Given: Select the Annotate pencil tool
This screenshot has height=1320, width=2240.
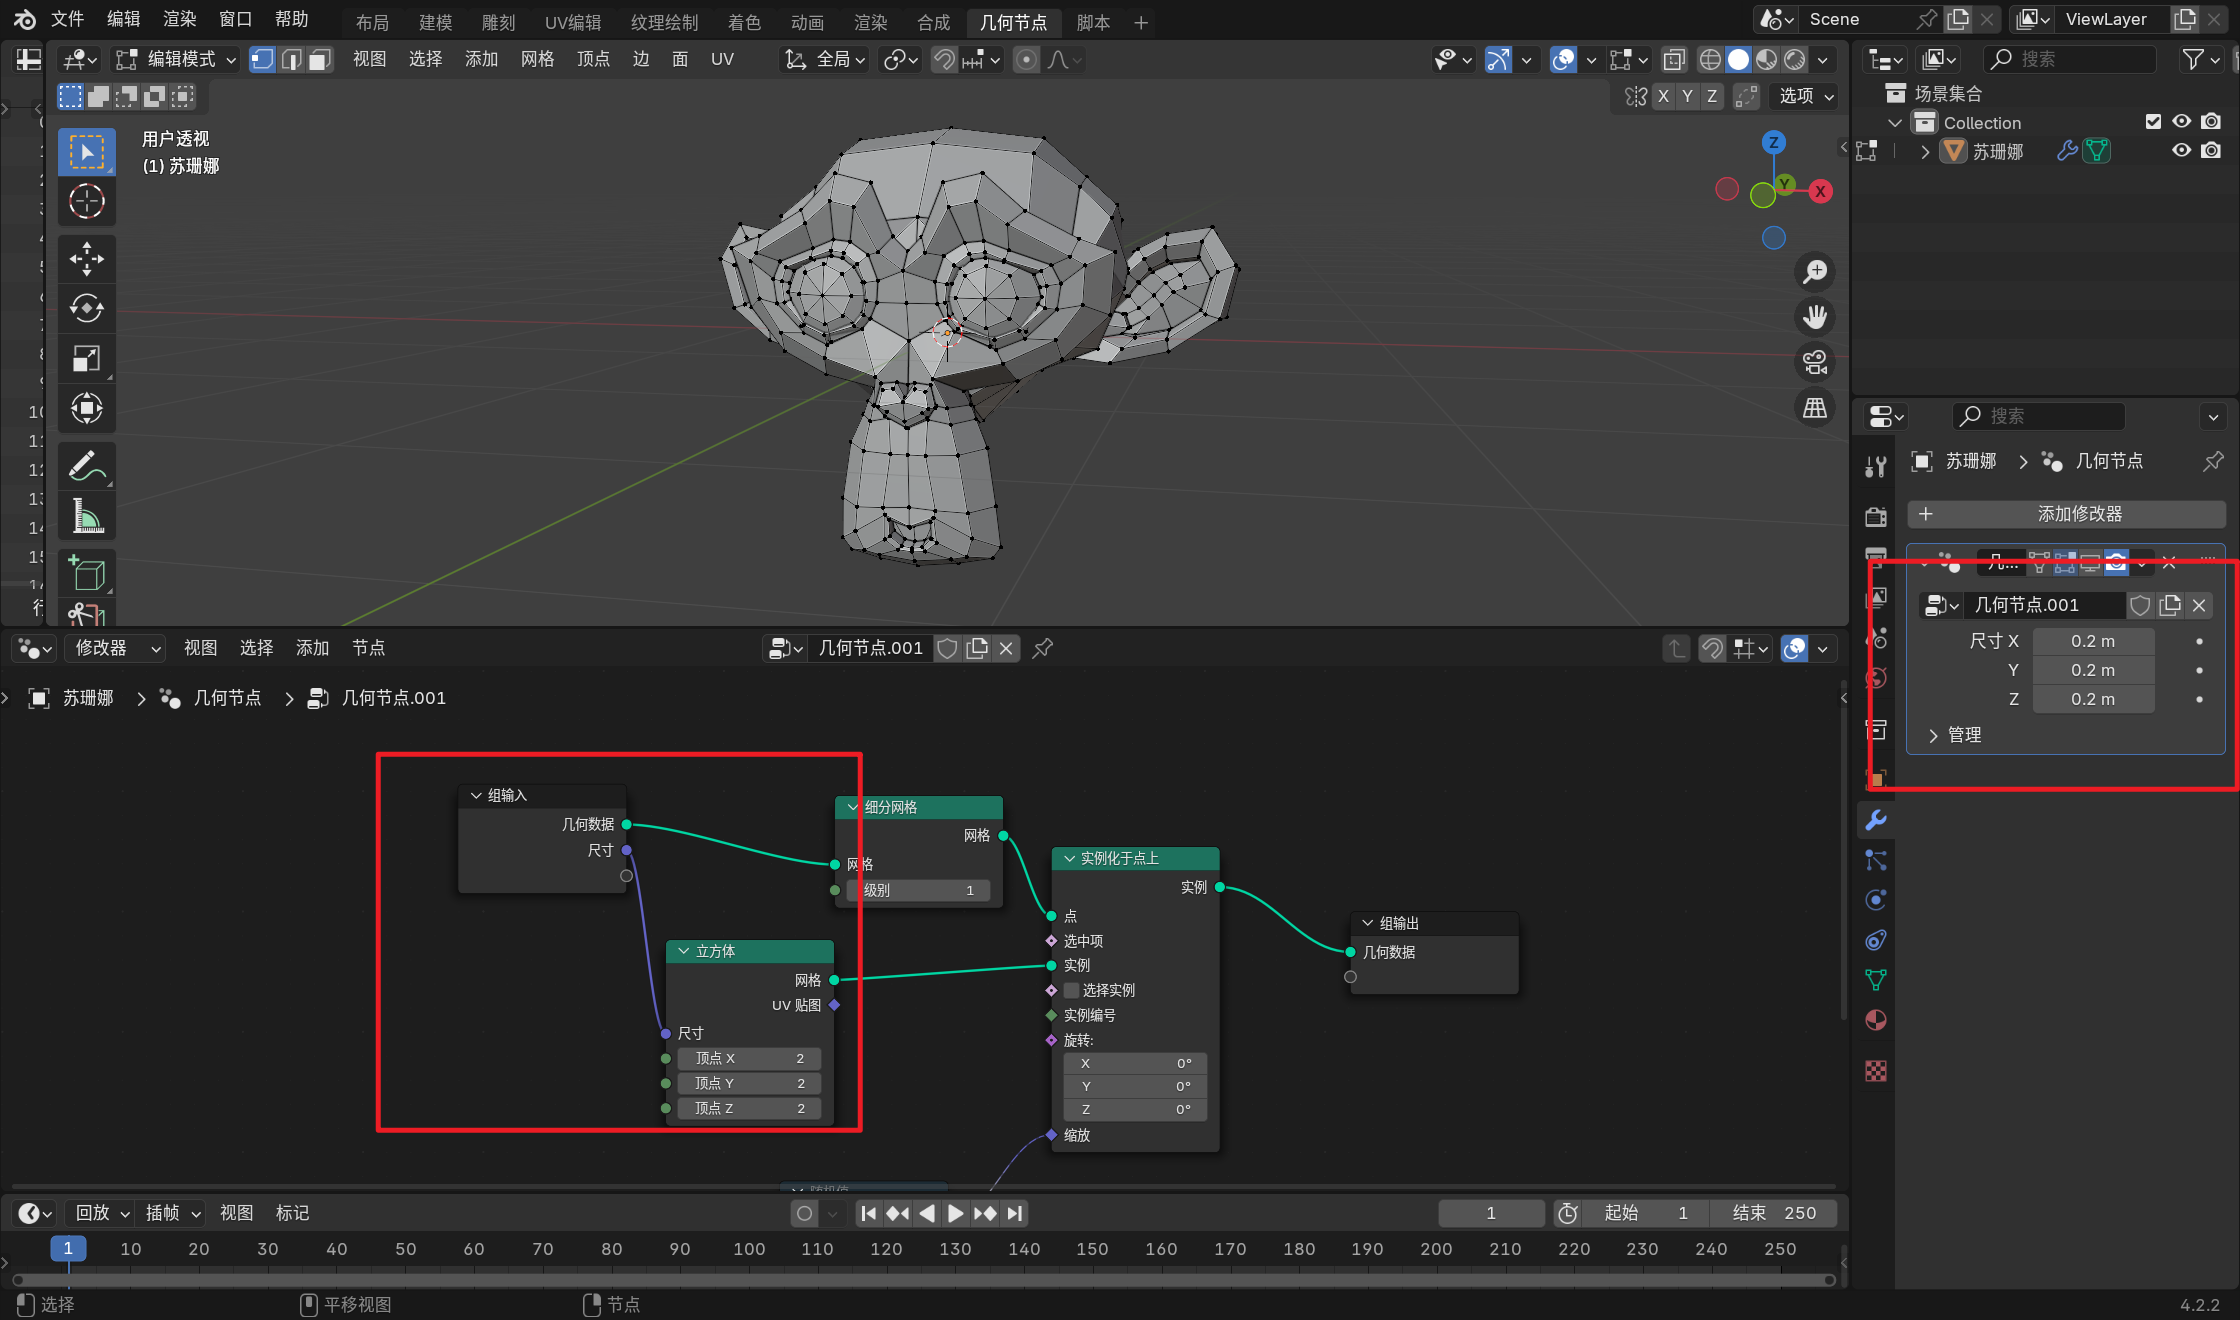Looking at the screenshot, I should (87, 466).
